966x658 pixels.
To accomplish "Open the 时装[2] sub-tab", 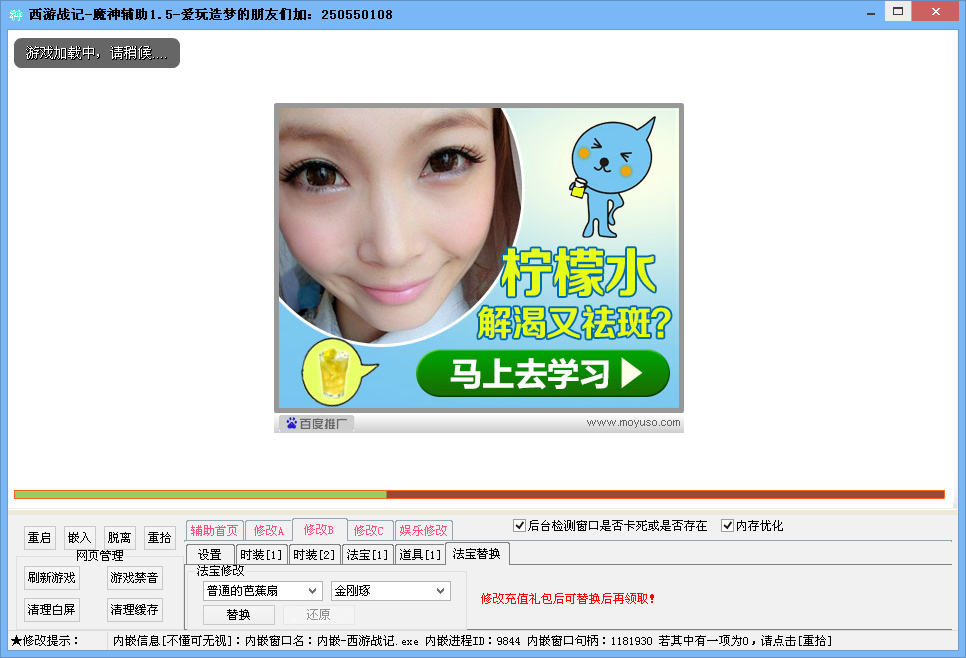I will pyautogui.click(x=314, y=554).
